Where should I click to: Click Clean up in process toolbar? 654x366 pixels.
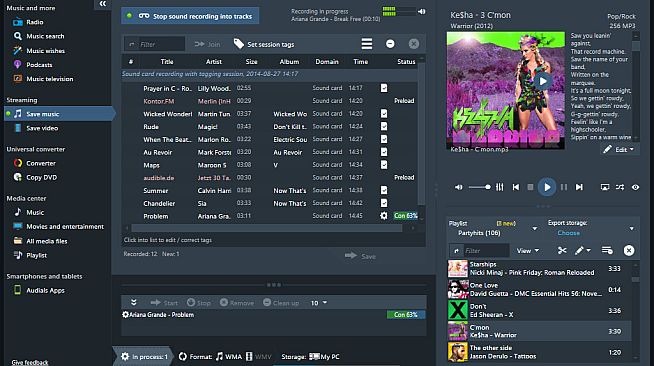(x=281, y=303)
